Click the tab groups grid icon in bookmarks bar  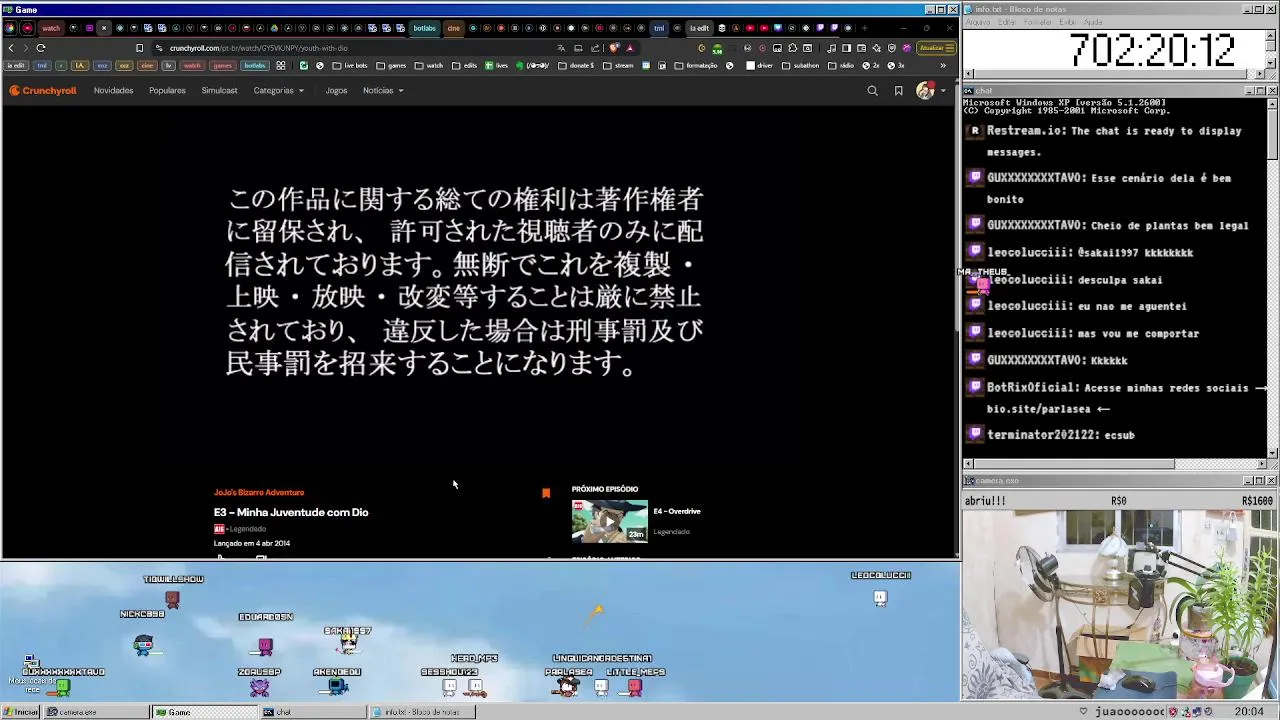281,66
